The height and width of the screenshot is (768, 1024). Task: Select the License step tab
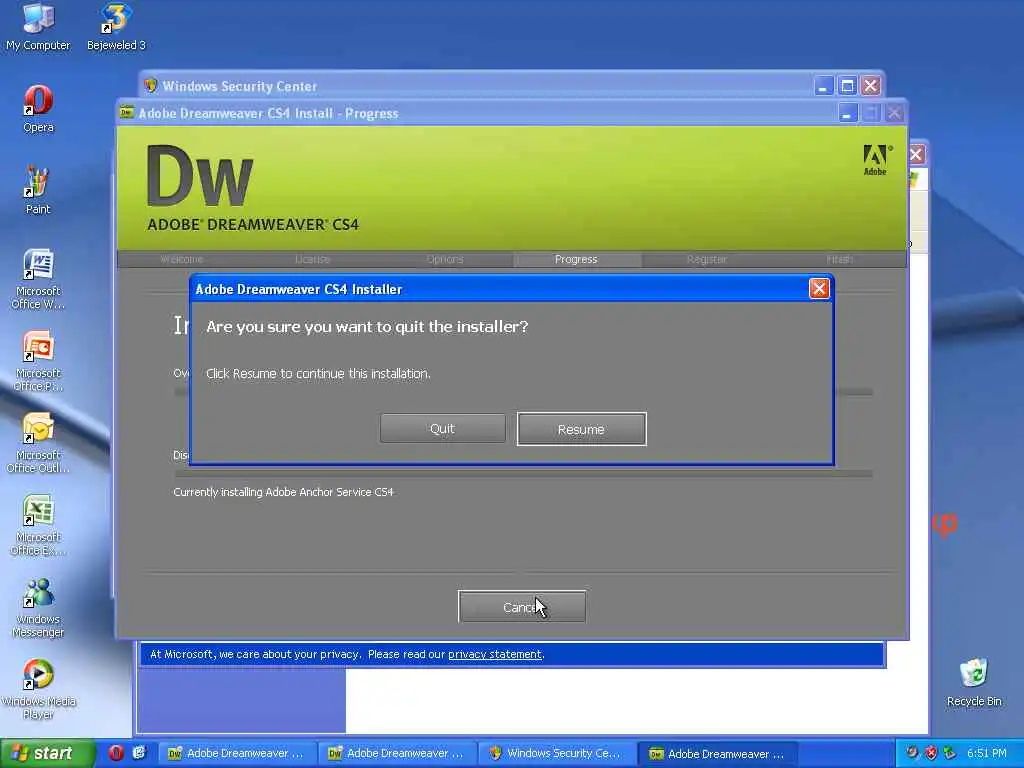[313, 259]
